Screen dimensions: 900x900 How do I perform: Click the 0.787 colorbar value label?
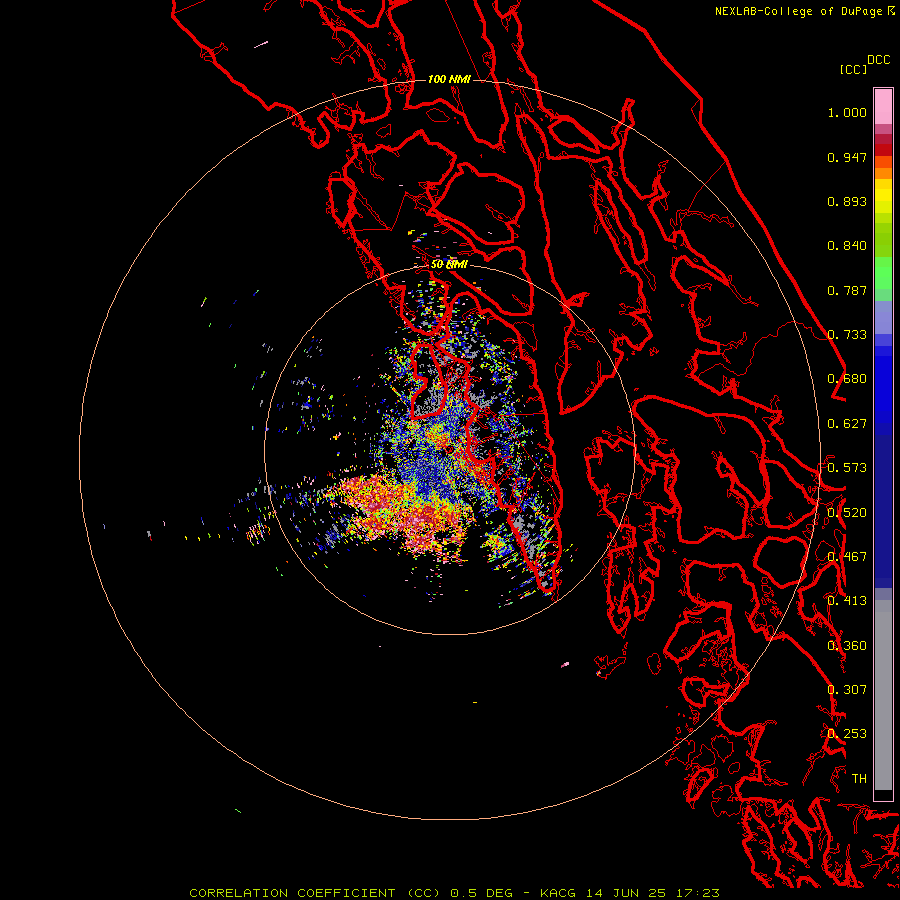tap(847, 290)
